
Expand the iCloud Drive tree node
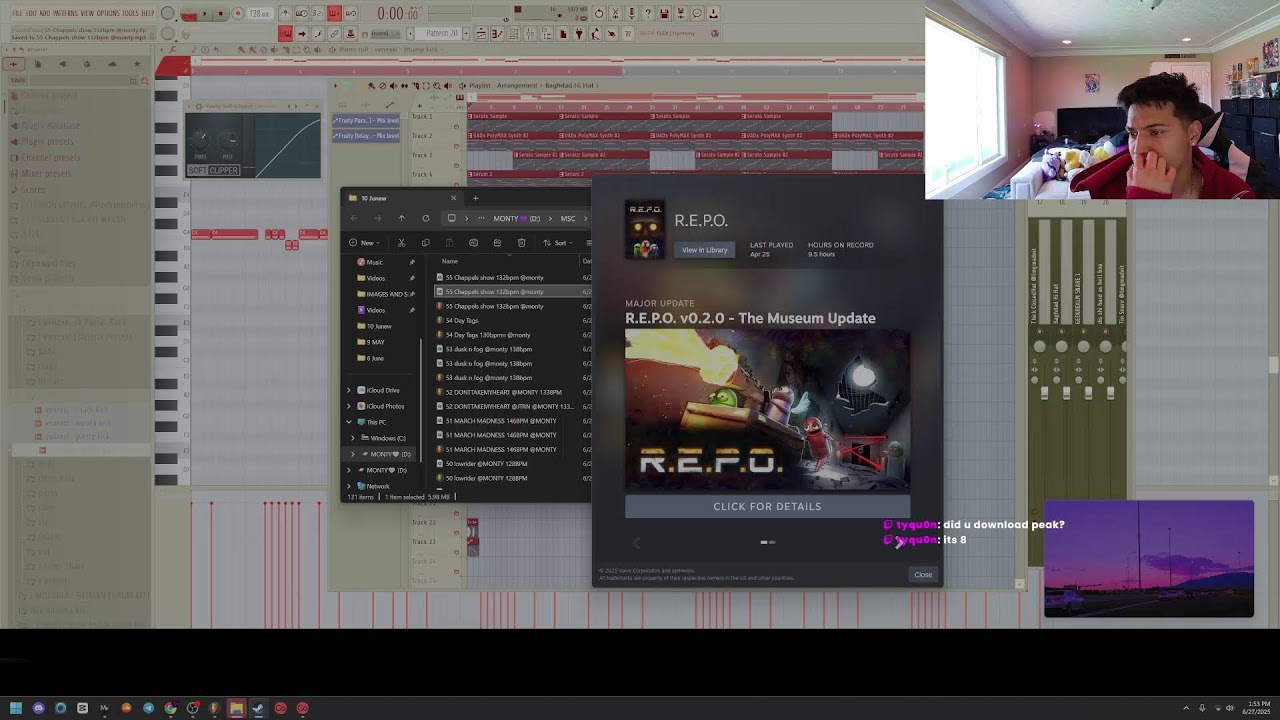(x=349, y=390)
